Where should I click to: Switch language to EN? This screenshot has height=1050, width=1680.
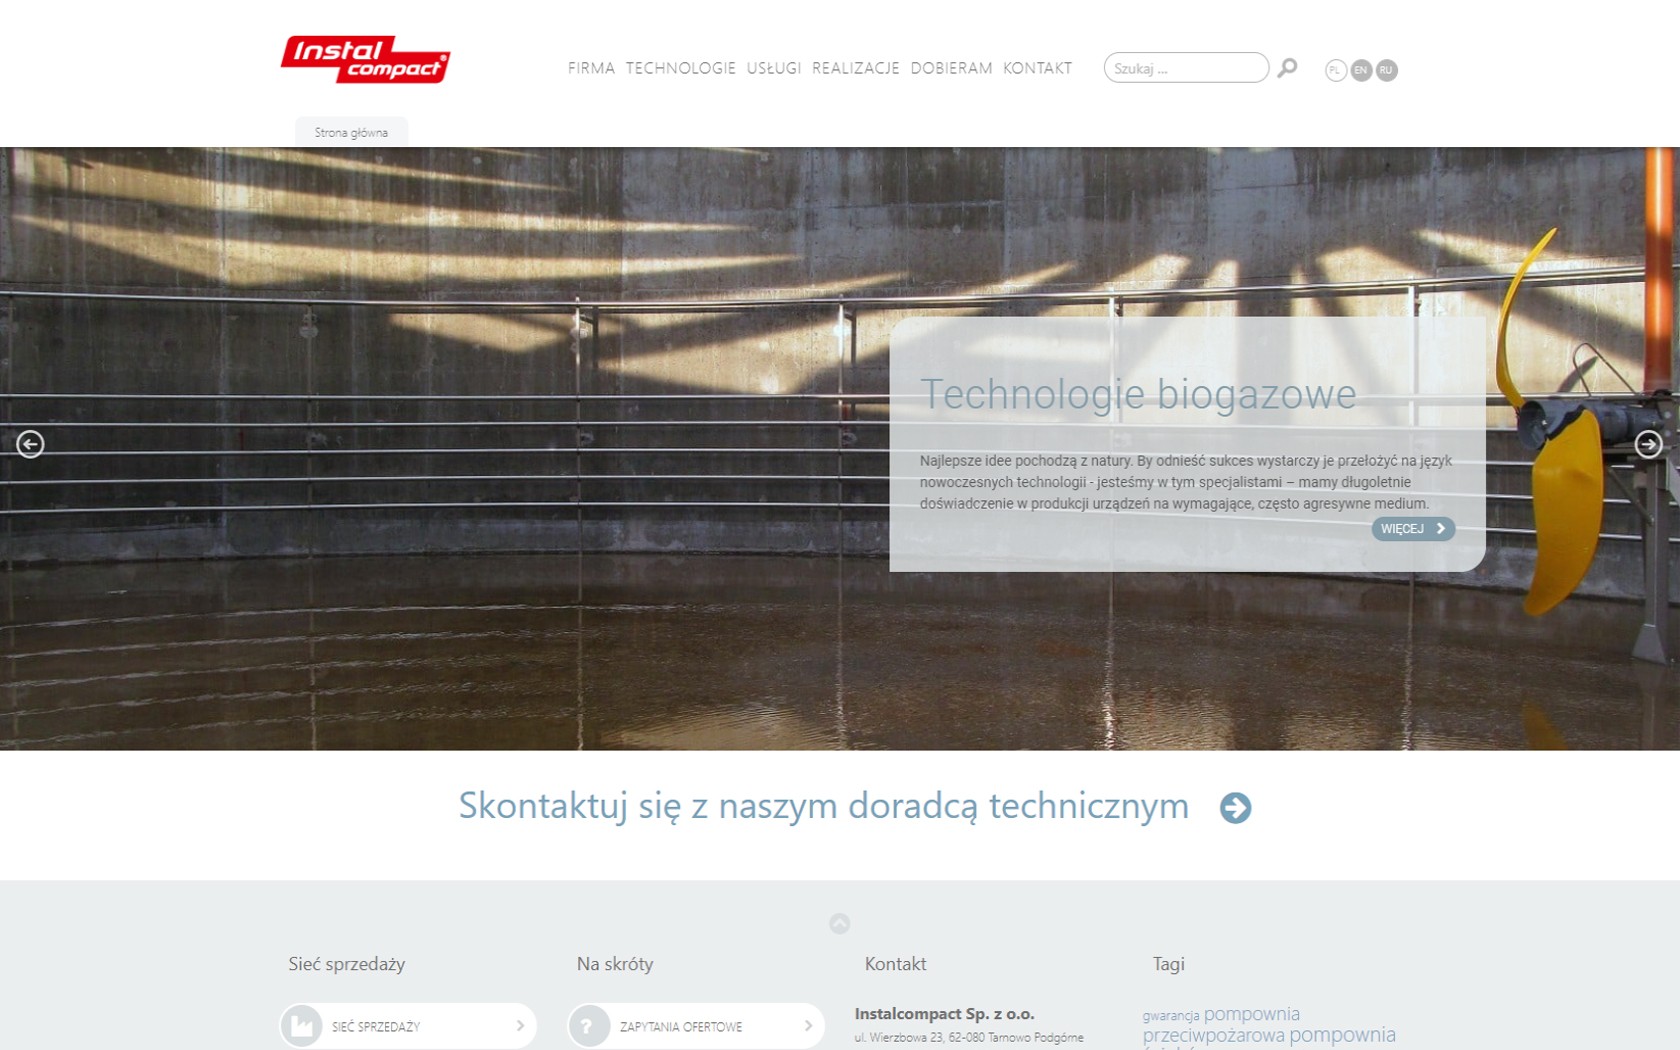pyautogui.click(x=1361, y=70)
